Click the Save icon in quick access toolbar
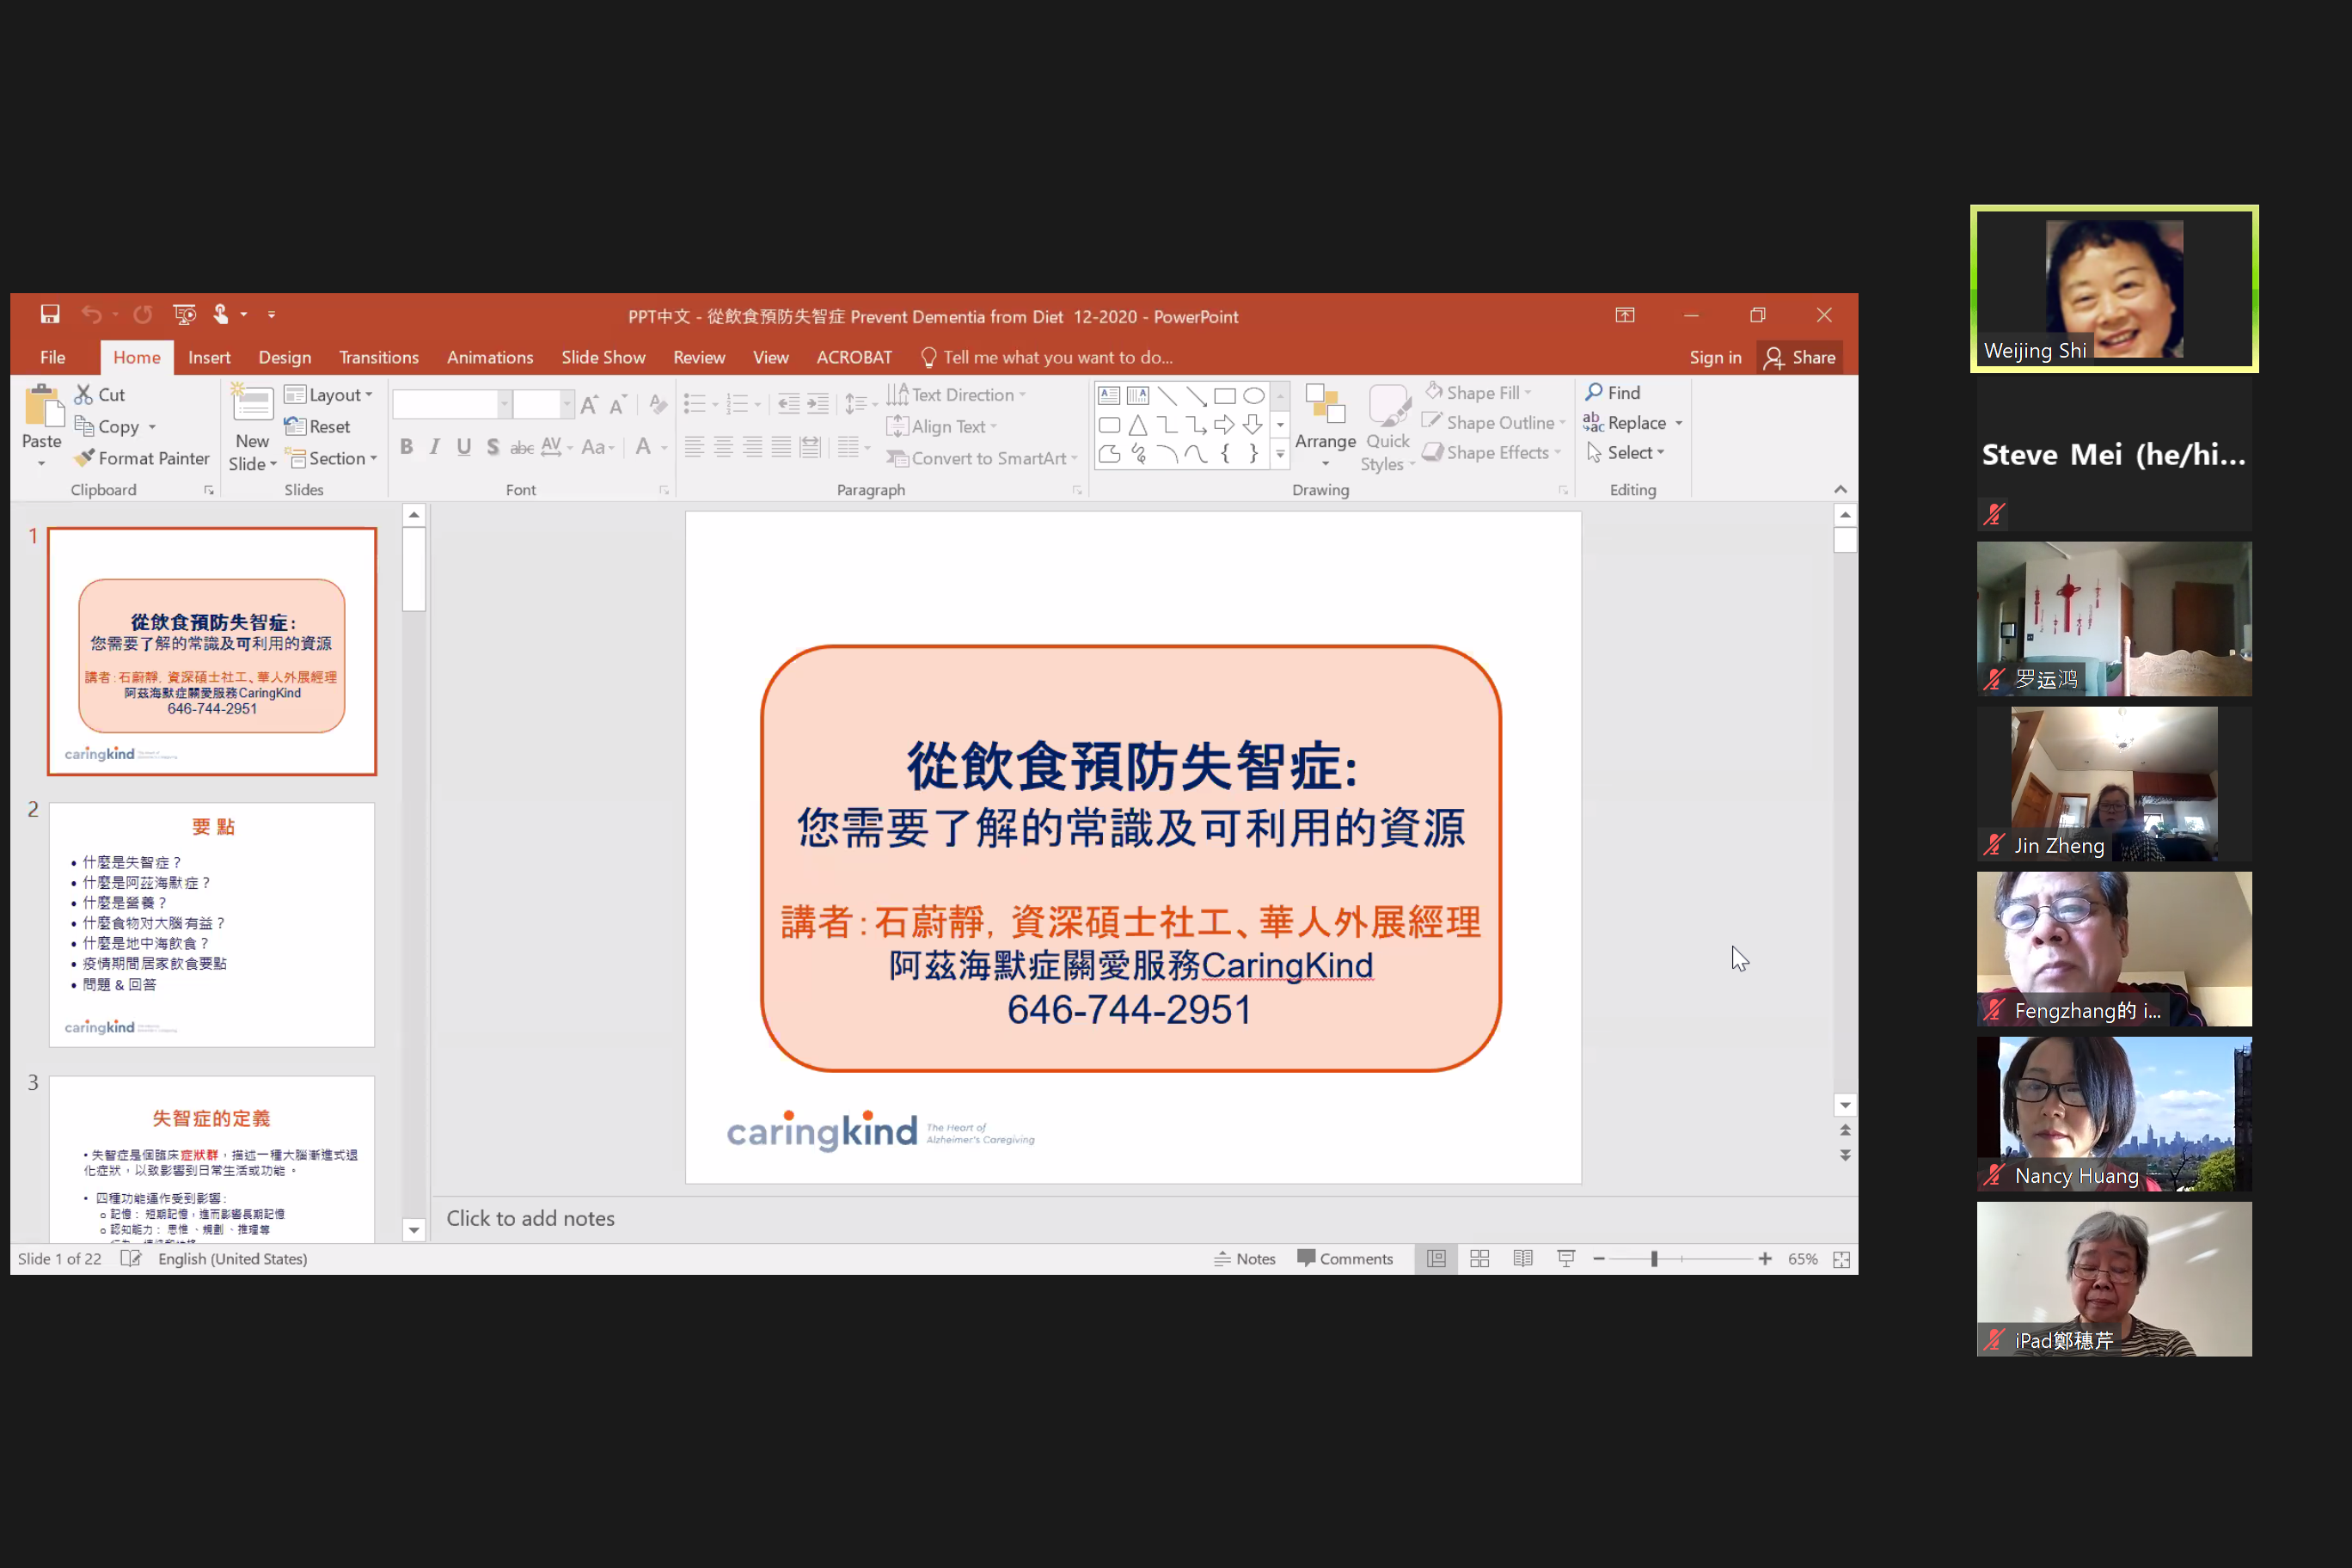Viewport: 2352px width, 1568px height. pyautogui.click(x=50, y=315)
